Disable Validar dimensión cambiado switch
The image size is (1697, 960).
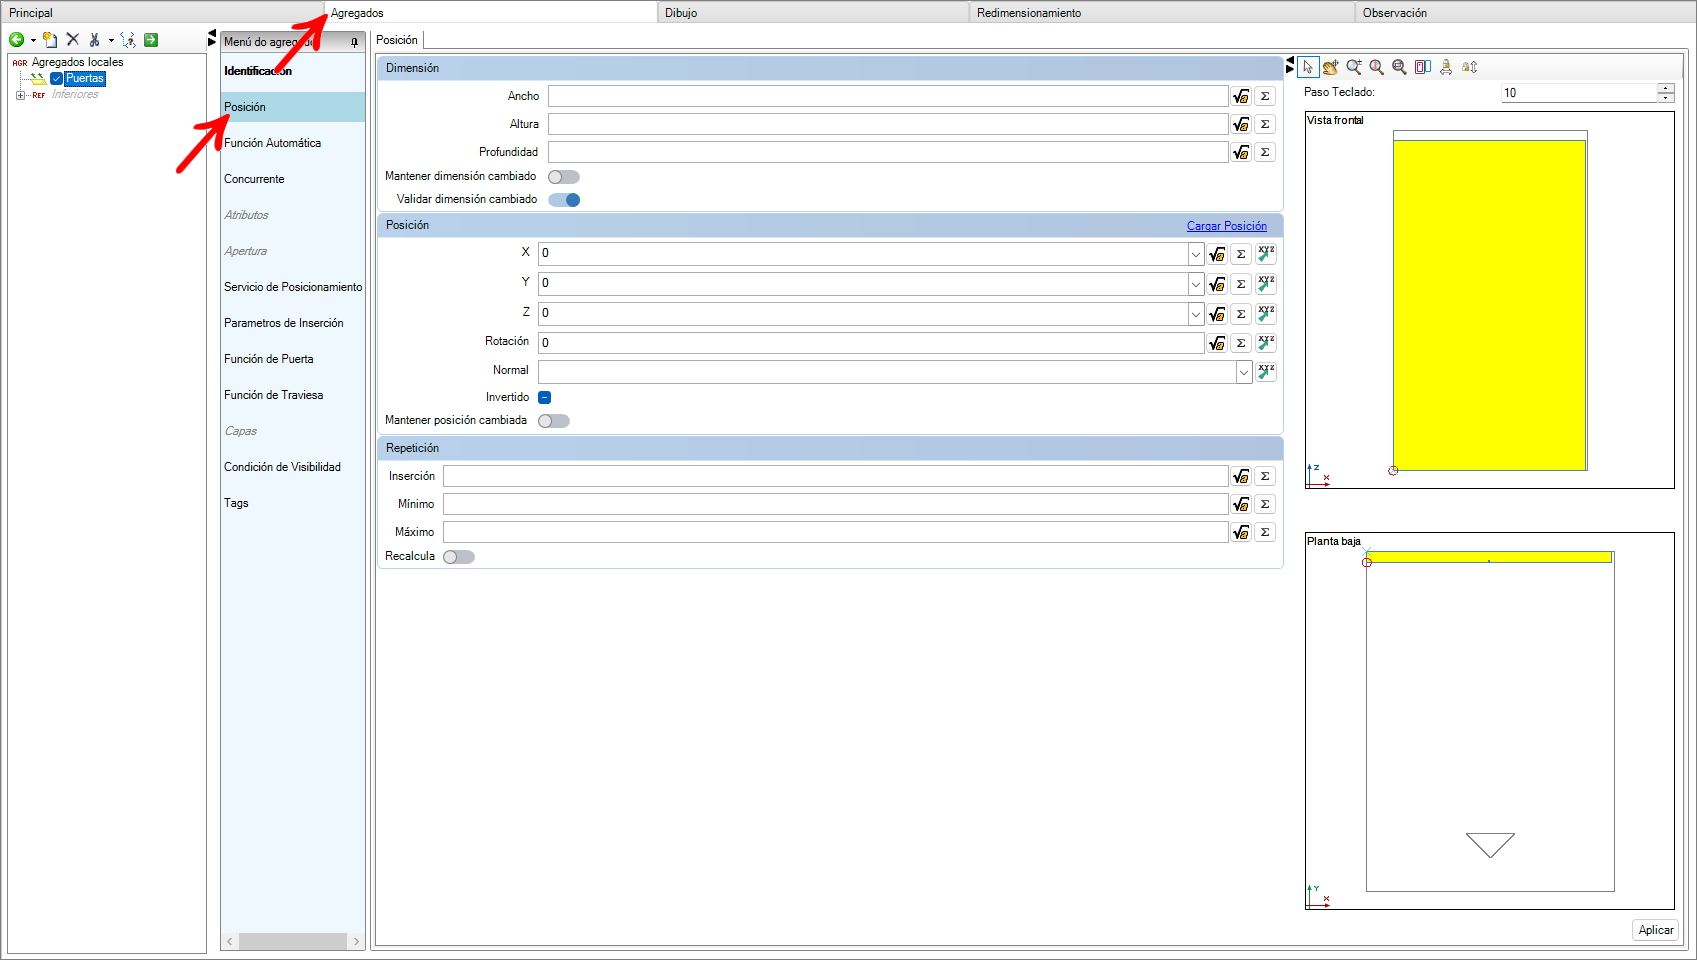[x=564, y=200]
